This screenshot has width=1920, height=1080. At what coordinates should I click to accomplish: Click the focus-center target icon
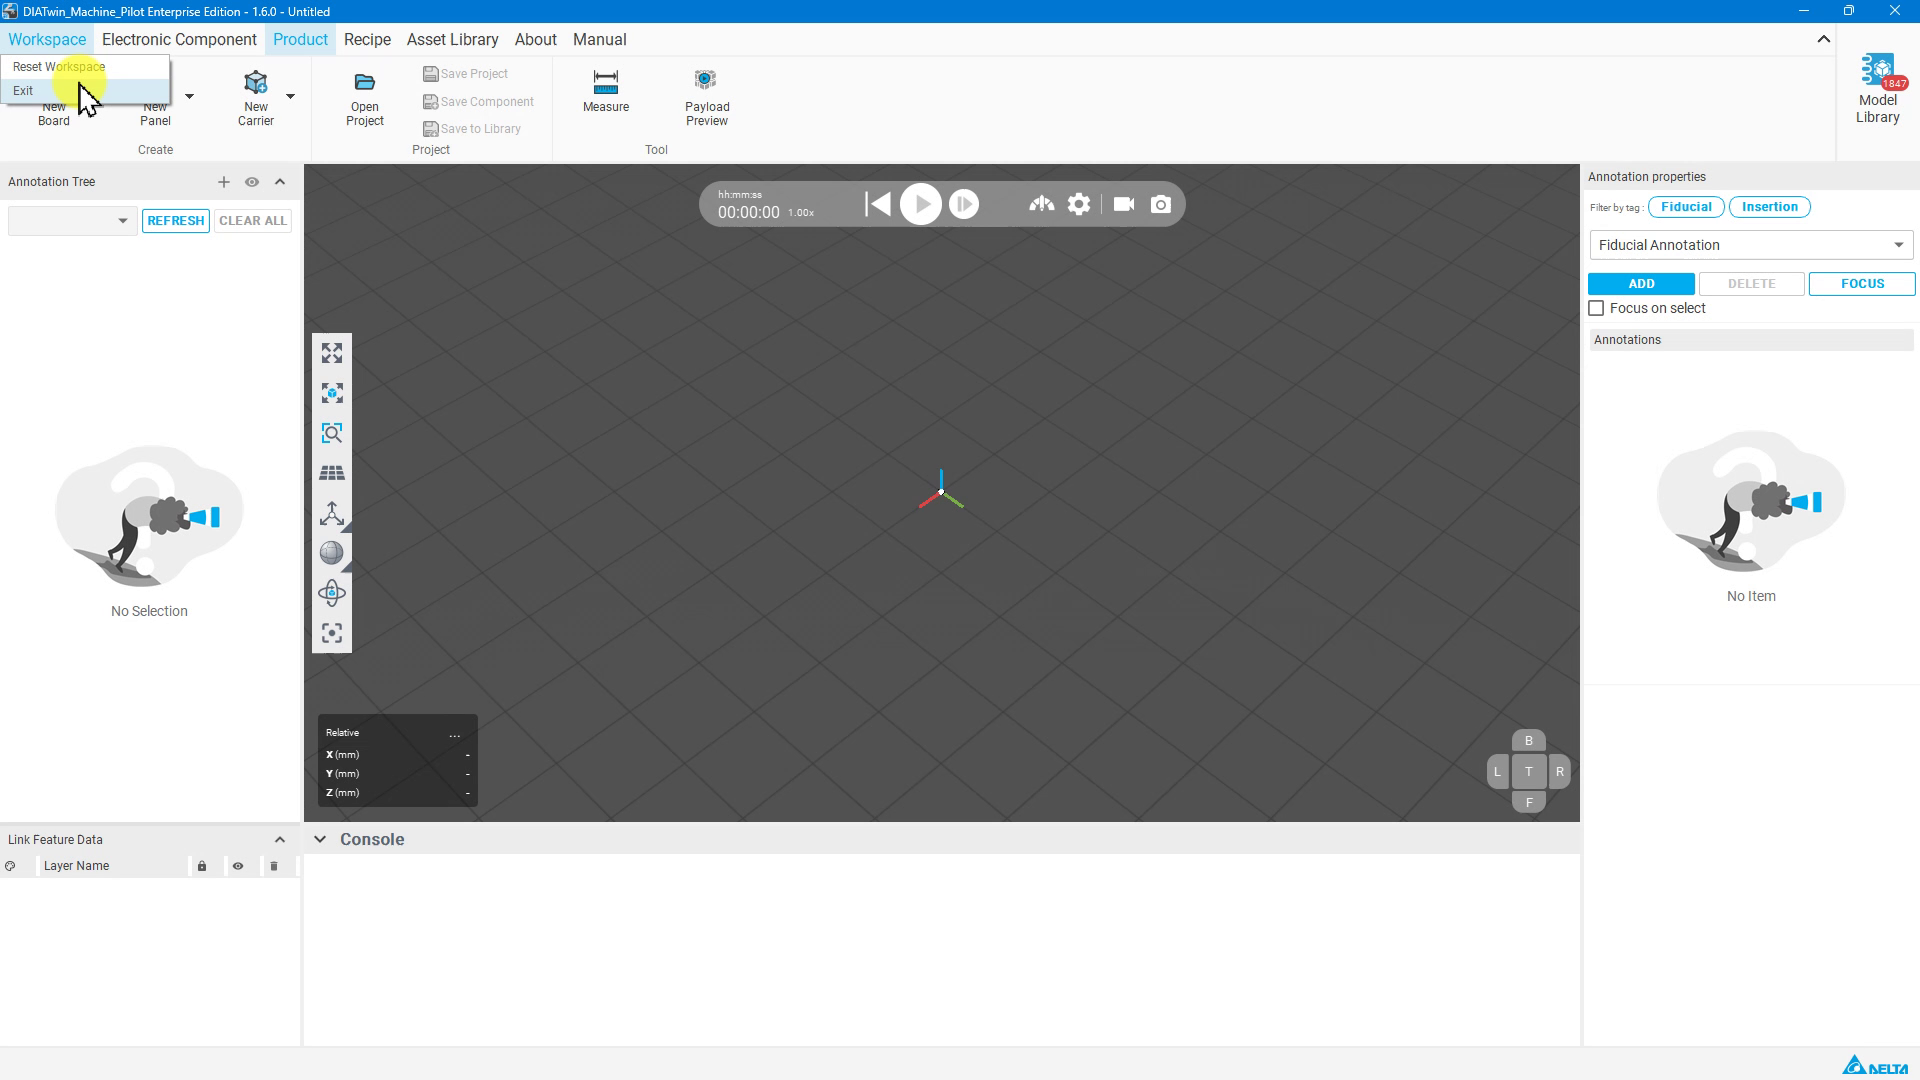[x=332, y=633]
